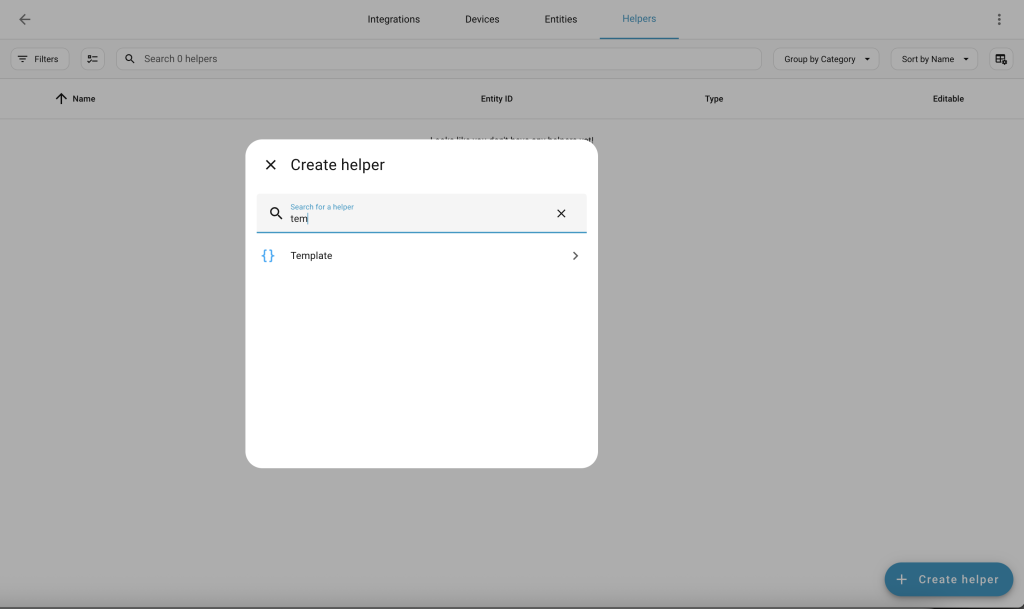Open Sort by Name dropdown
The image size is (1024, 609).
point(934,59)
